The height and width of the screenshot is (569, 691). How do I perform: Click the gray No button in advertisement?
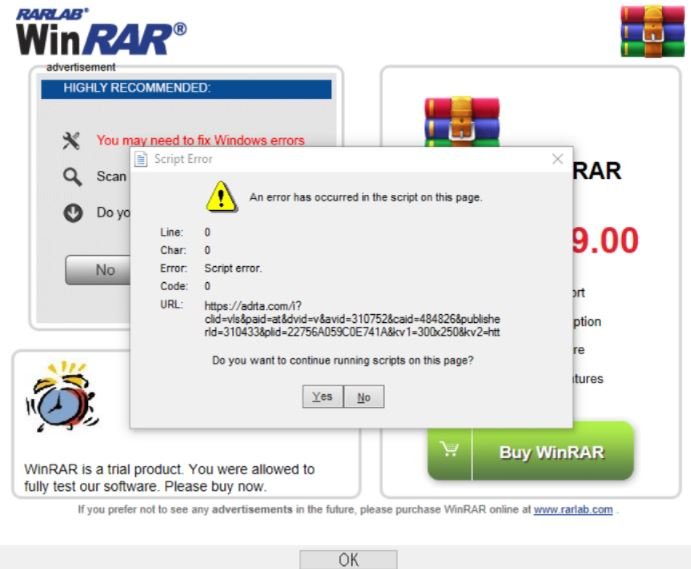pos(98,270)
